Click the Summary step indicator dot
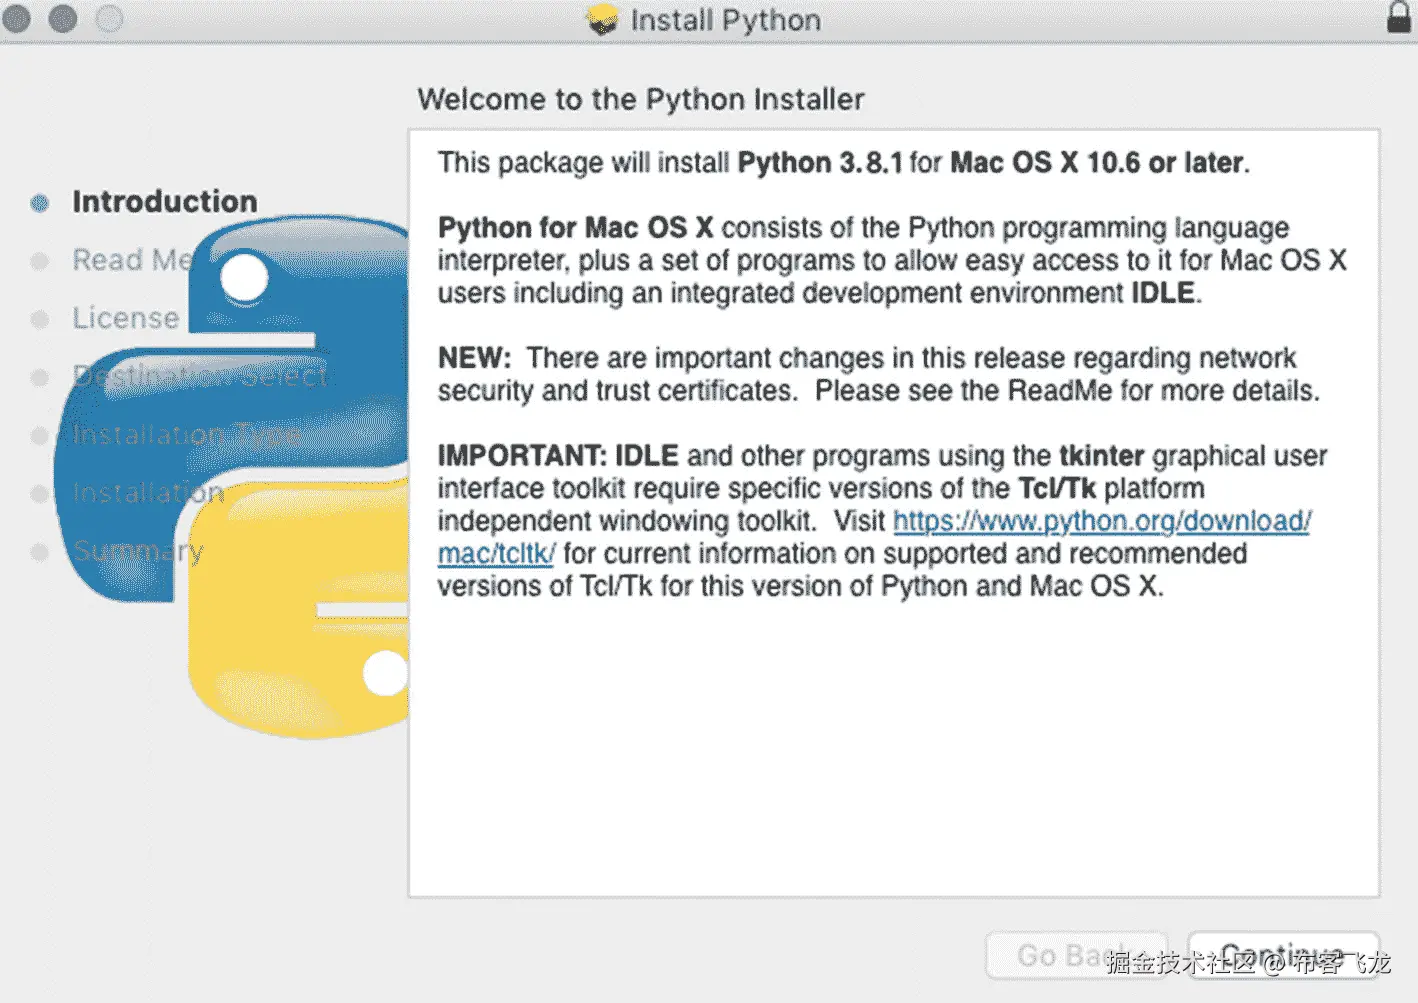This screenshot has width=1418, height=1003. [39, 551]
